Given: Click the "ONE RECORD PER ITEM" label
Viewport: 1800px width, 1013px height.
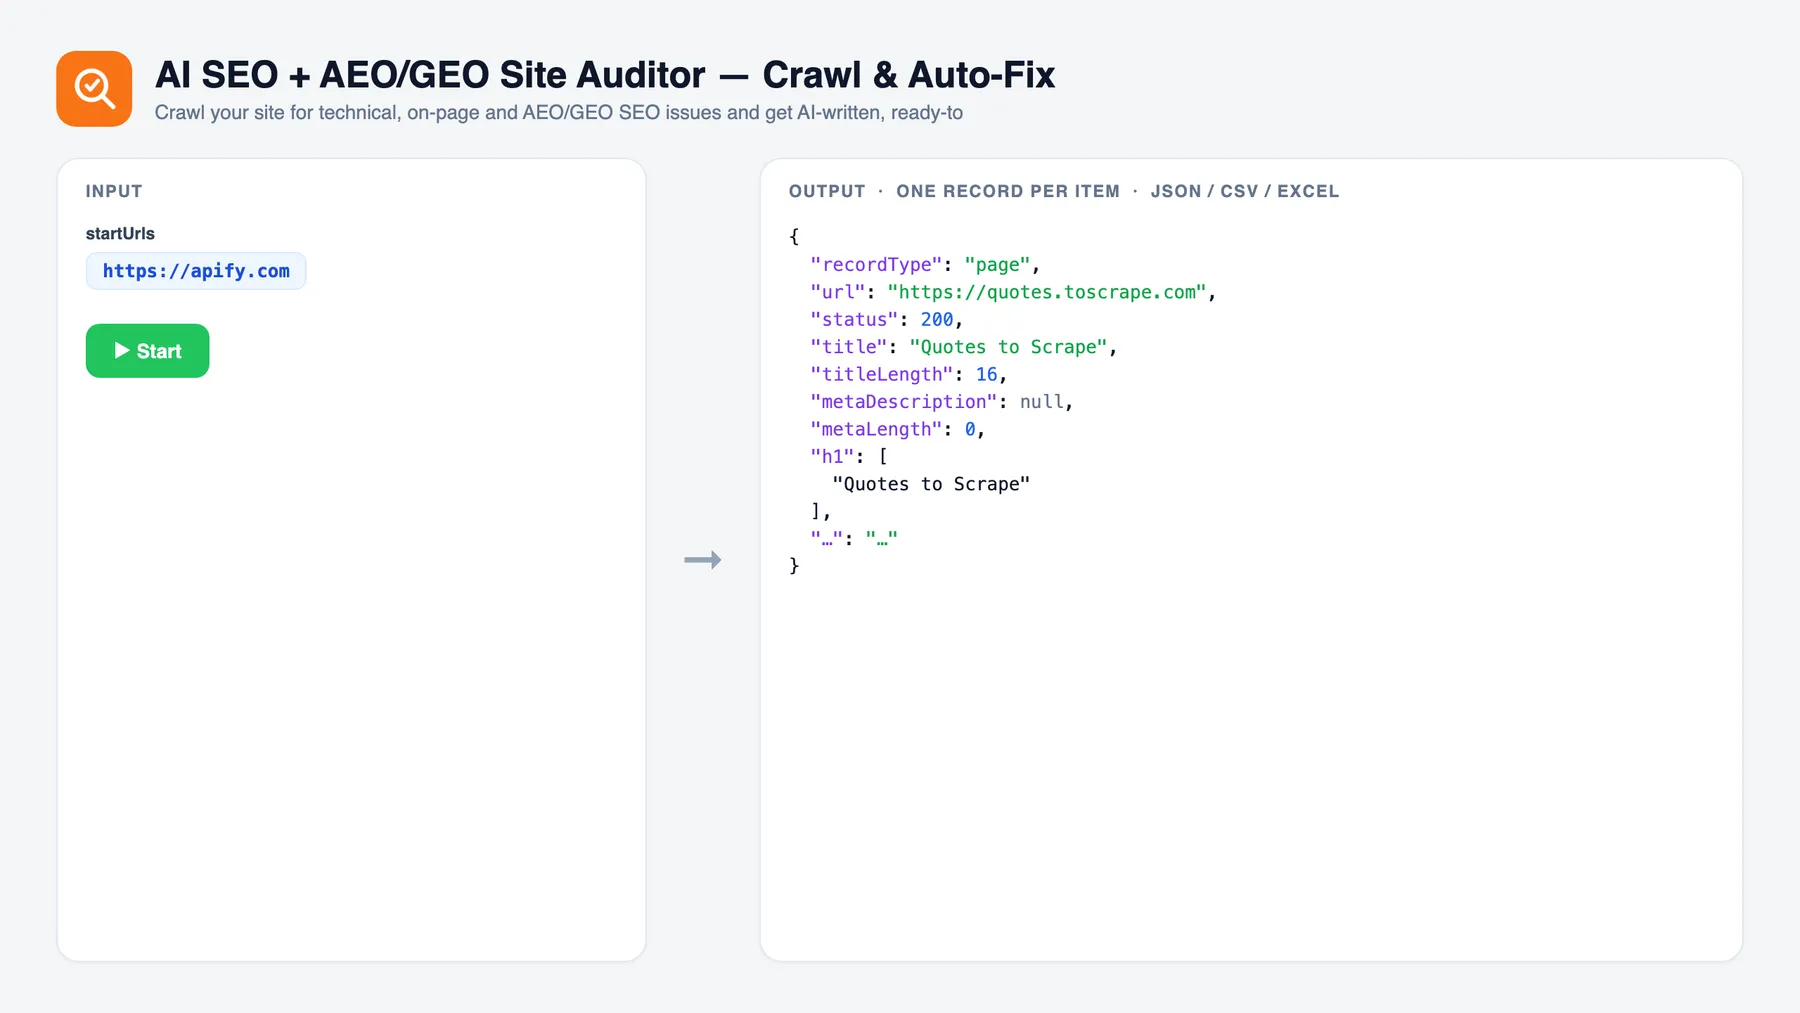Looking at the screenshot, I should pyautogui.click(x=1008, y=191).
